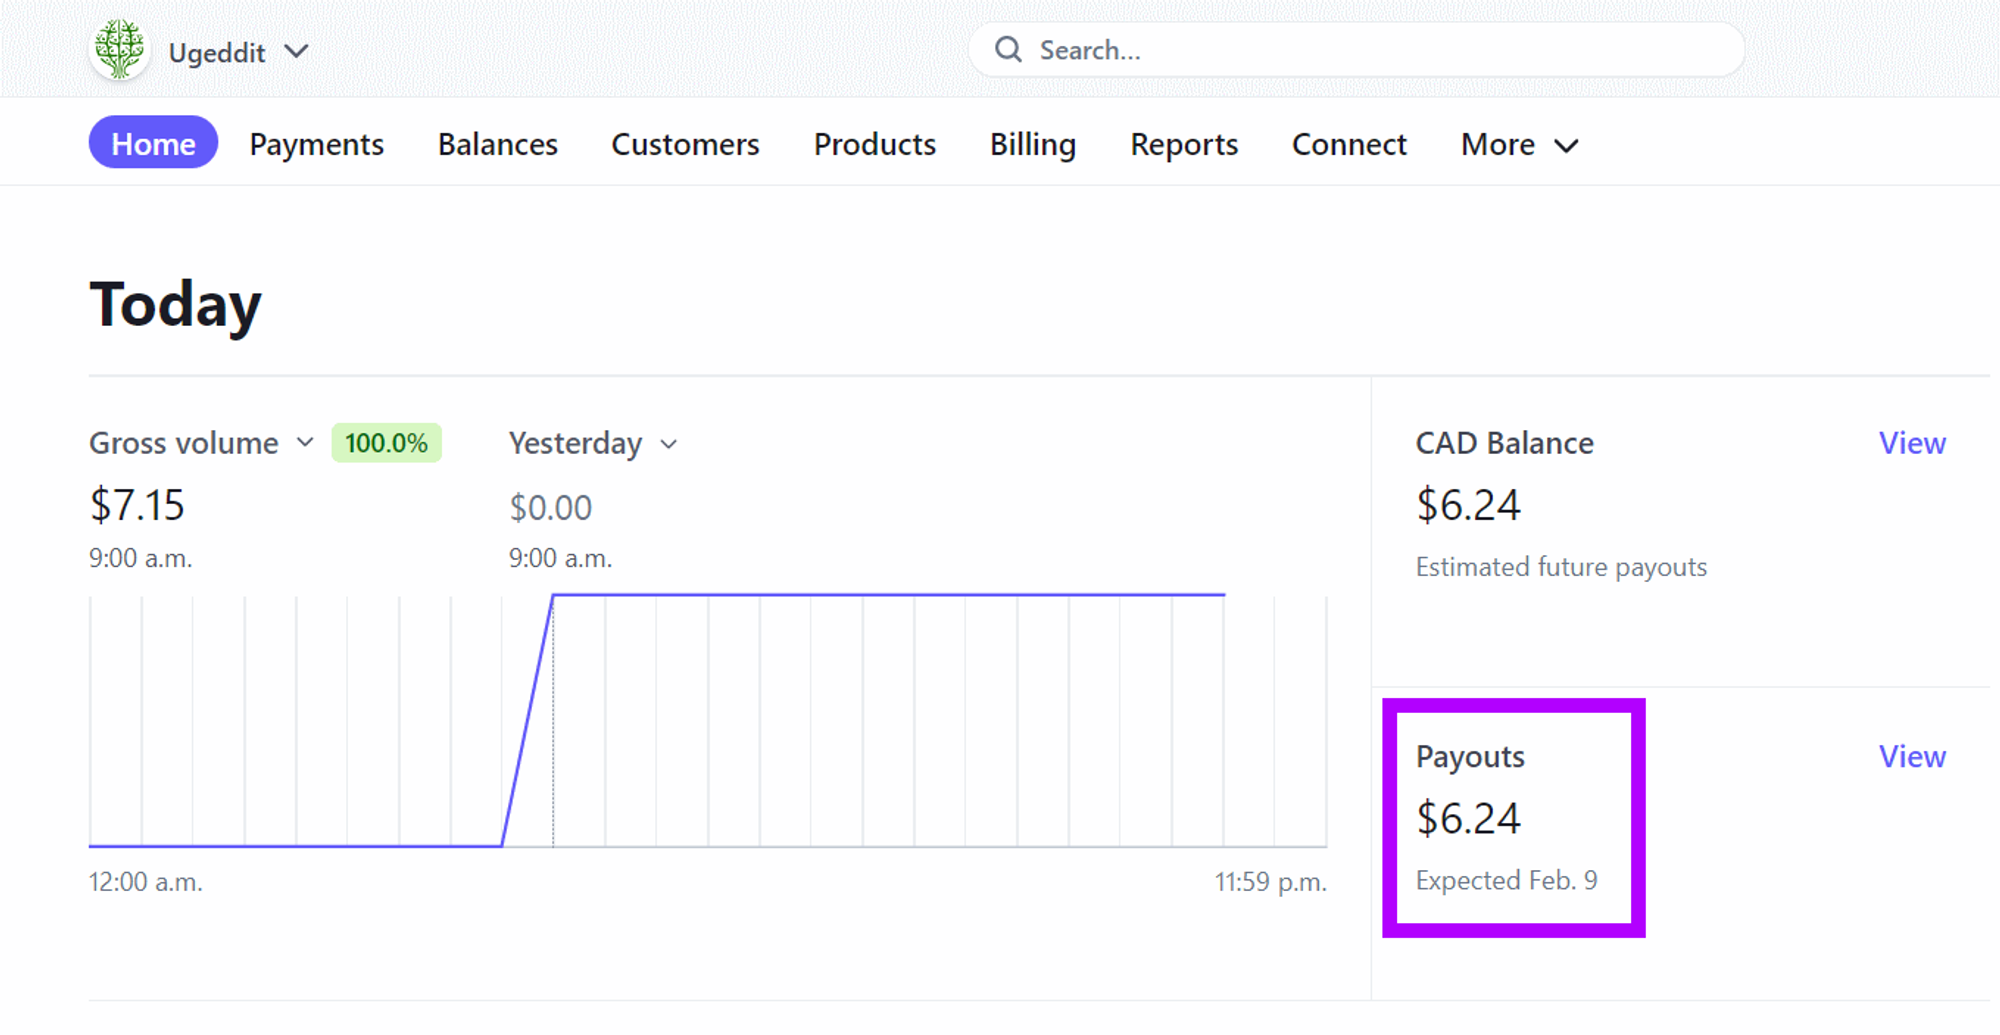Open the Payments section
This screenshot has height=1035, width=2000.
[x=316, y=144]
